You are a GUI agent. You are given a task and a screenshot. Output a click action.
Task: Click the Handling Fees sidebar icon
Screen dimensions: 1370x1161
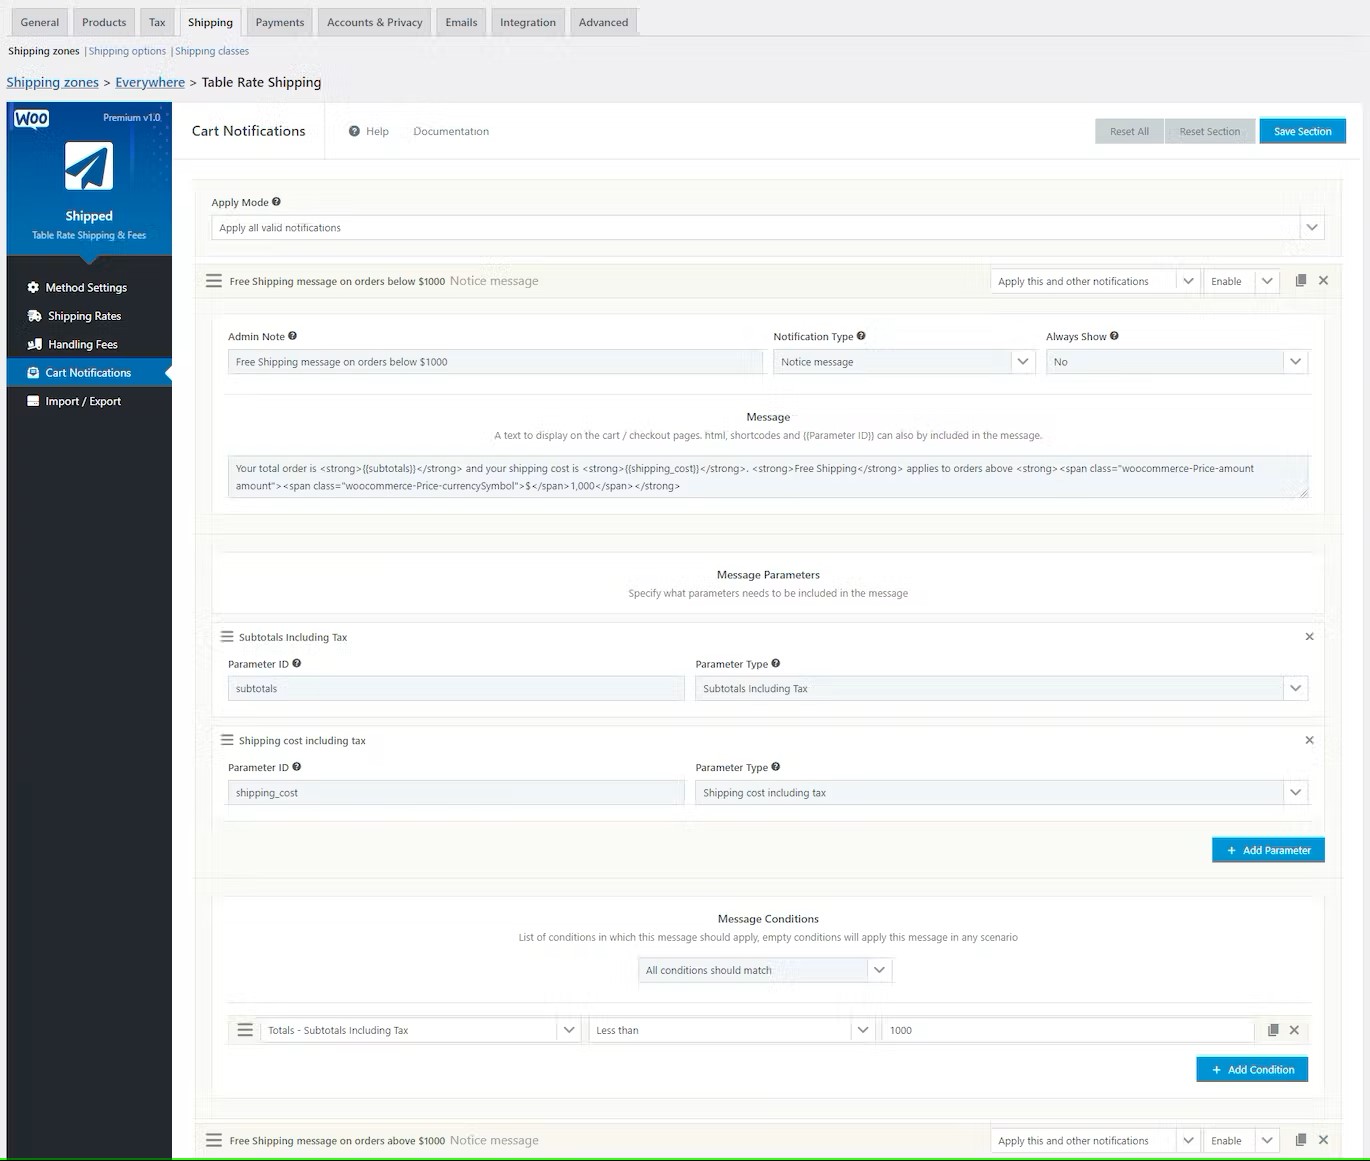[33, 343]
